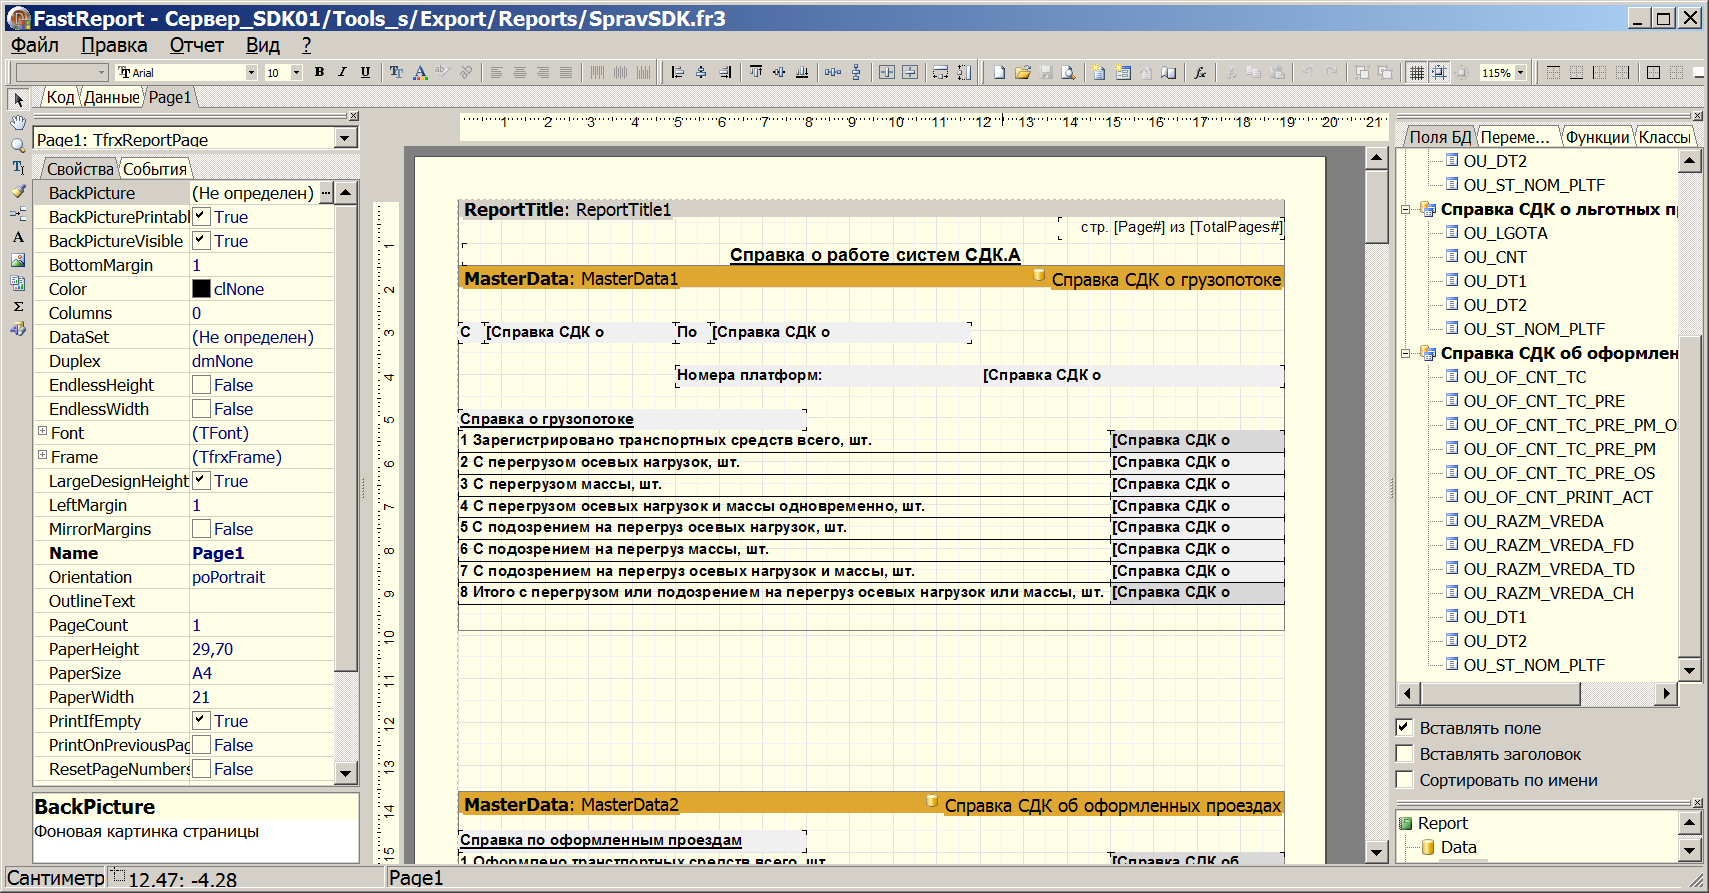This screenshot has width=1709, height=893.
Task: Choose the text edit tool
Action: pyautogui.click(x=18, y=168)
